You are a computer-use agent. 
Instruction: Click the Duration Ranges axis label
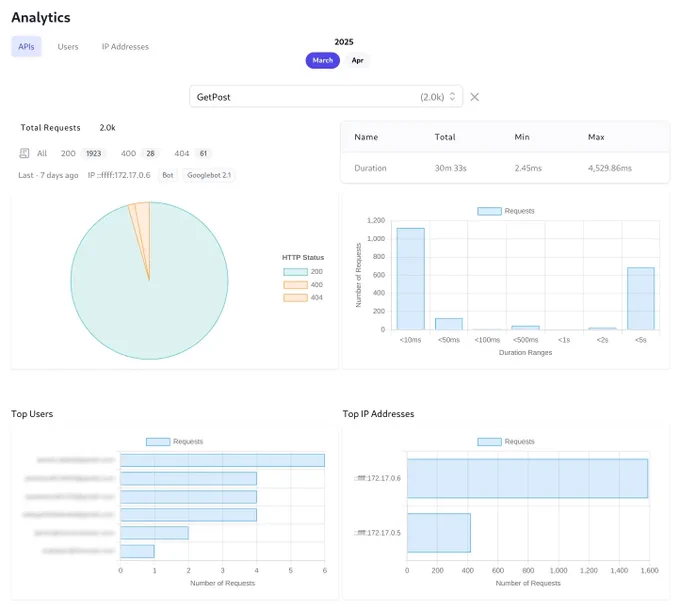pos(525,352)
